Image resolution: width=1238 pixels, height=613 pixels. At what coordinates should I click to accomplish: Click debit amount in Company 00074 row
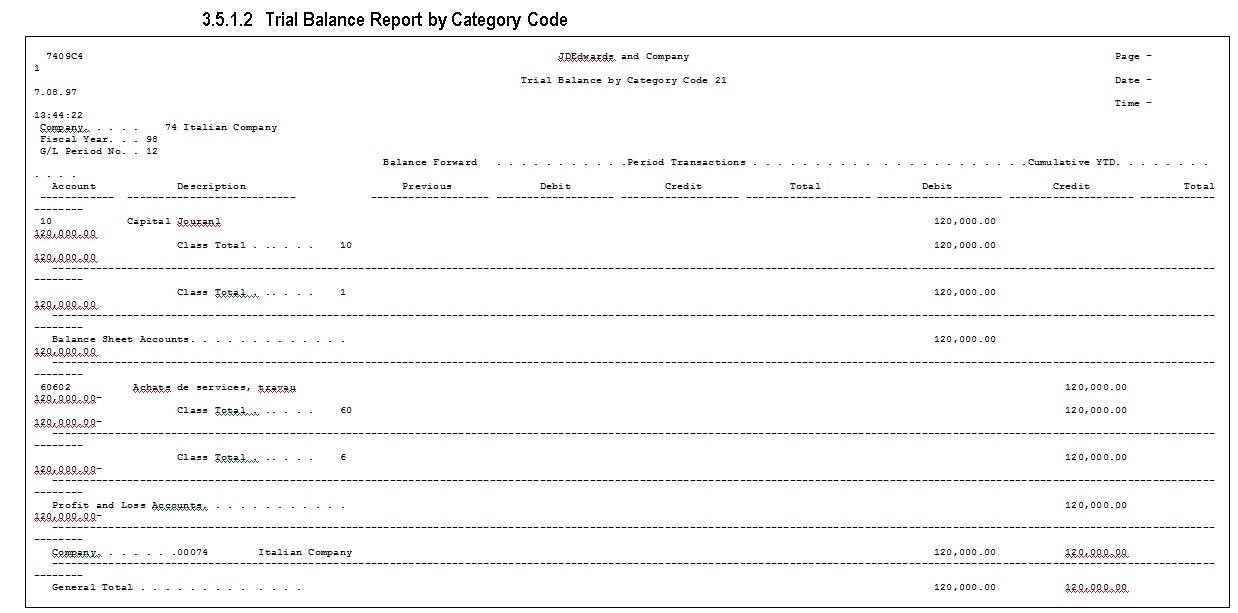click(x=964, y=552)
